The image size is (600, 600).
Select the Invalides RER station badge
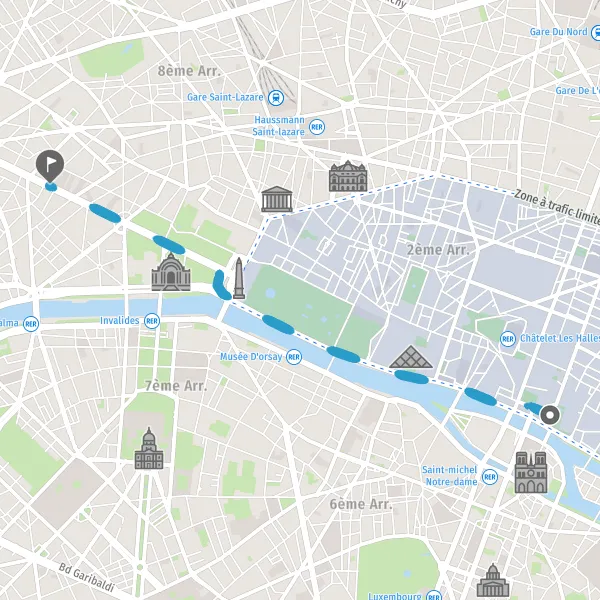(x=152, y=321)
